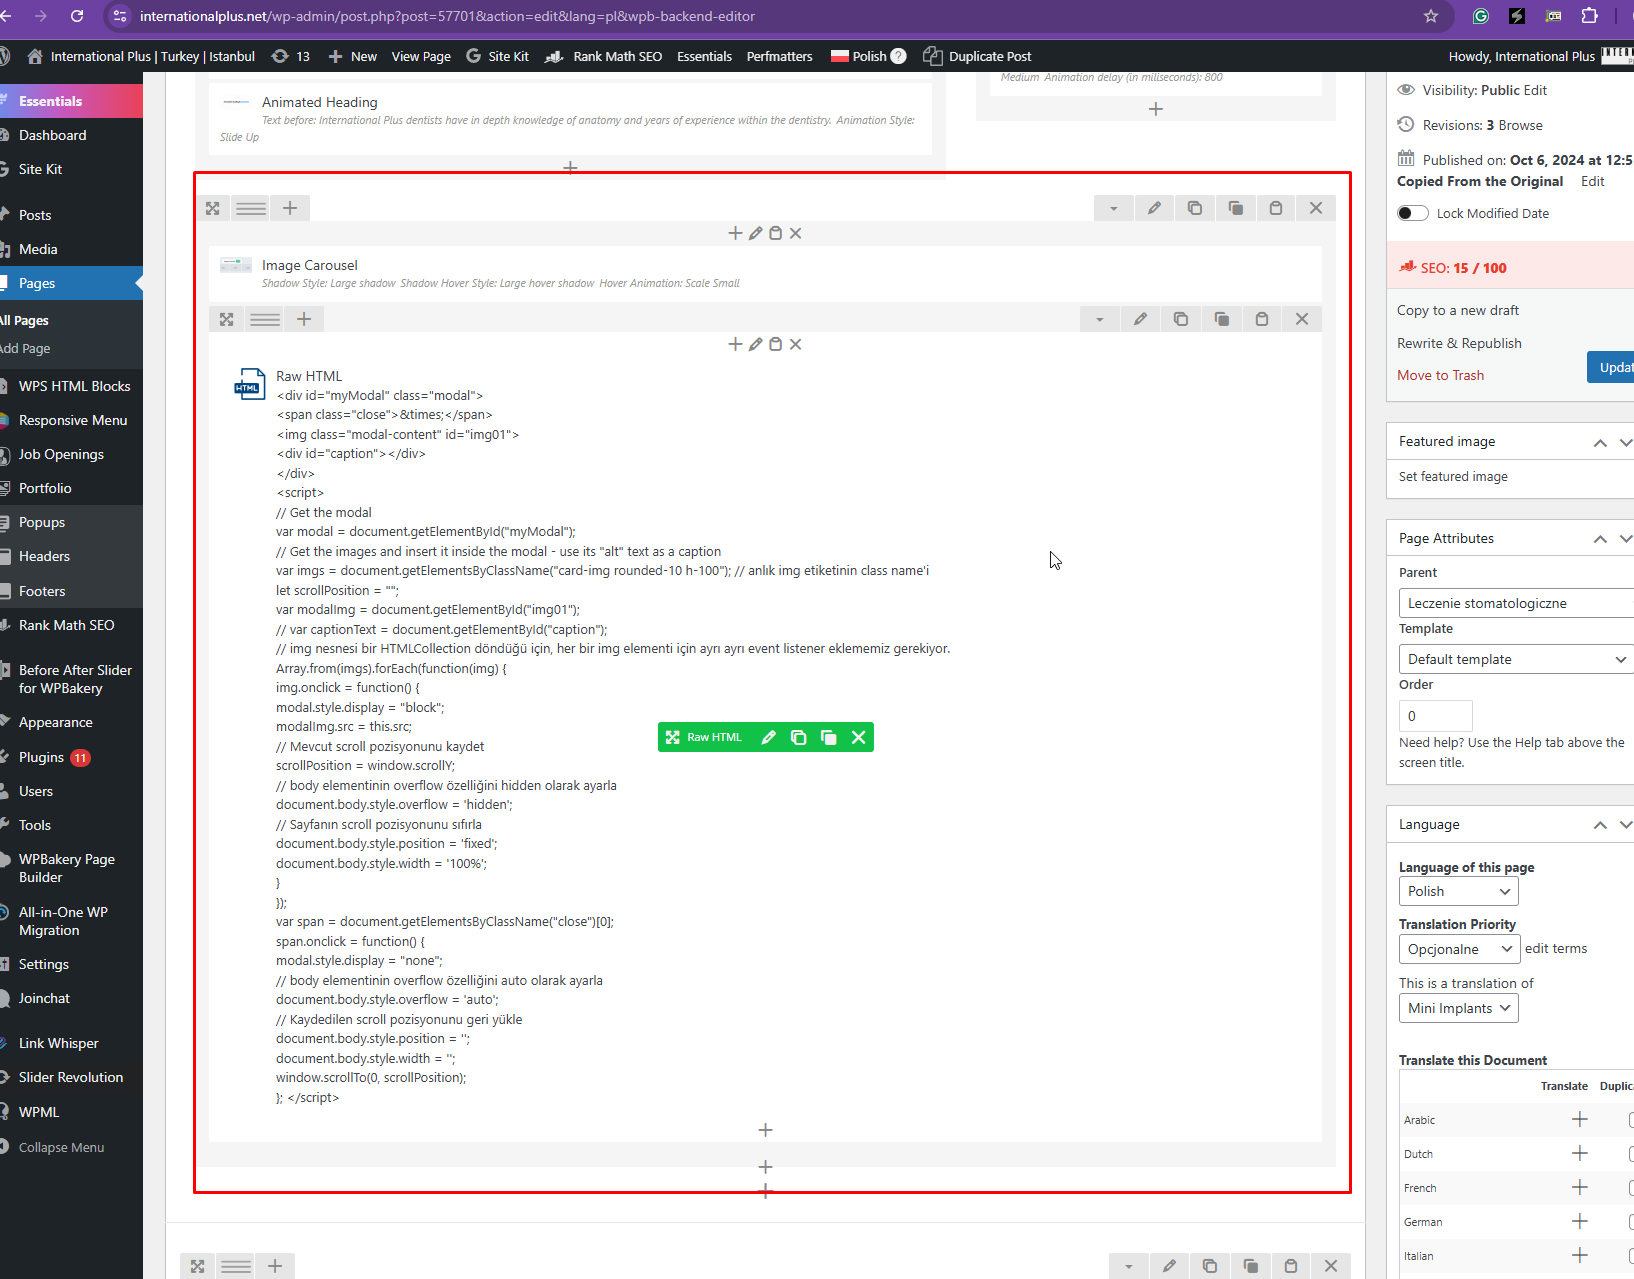1634x1279 pixels.
Task: Open browser extensions puzzle icon
Action: point(1589,16)
